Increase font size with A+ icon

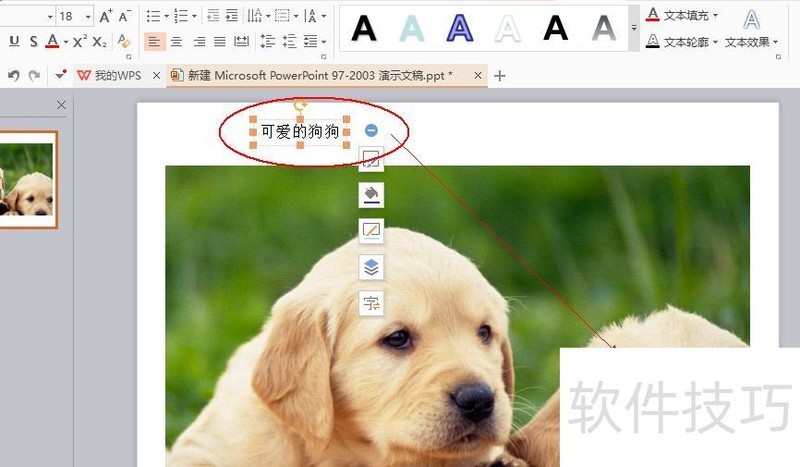(106, 16)
